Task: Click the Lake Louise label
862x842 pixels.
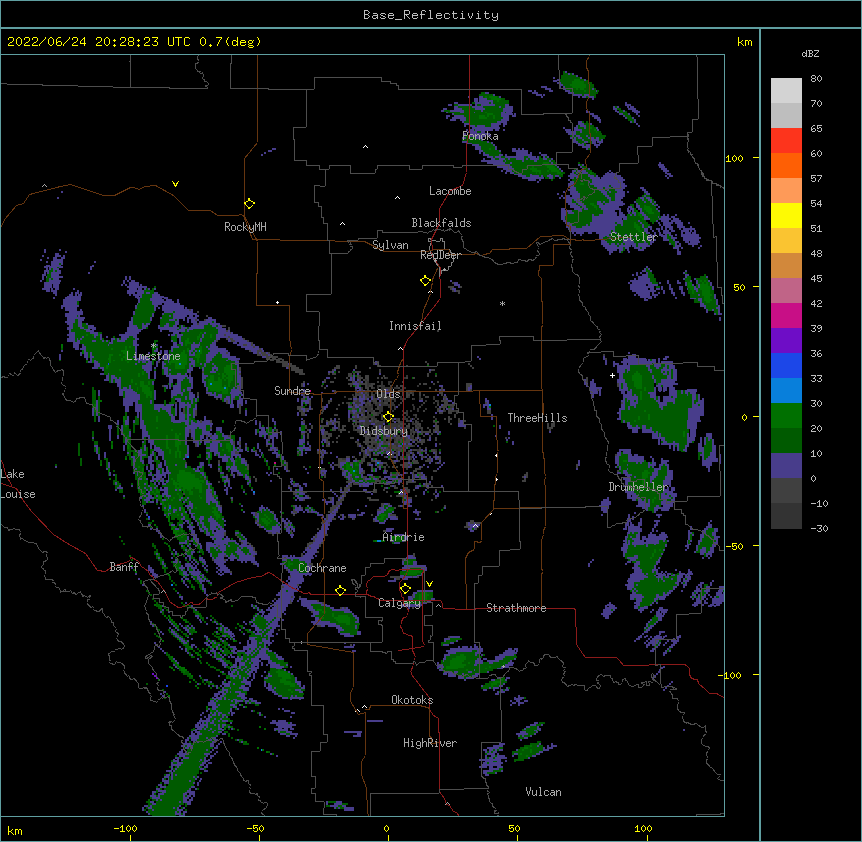Action: (x=18, y=484)
